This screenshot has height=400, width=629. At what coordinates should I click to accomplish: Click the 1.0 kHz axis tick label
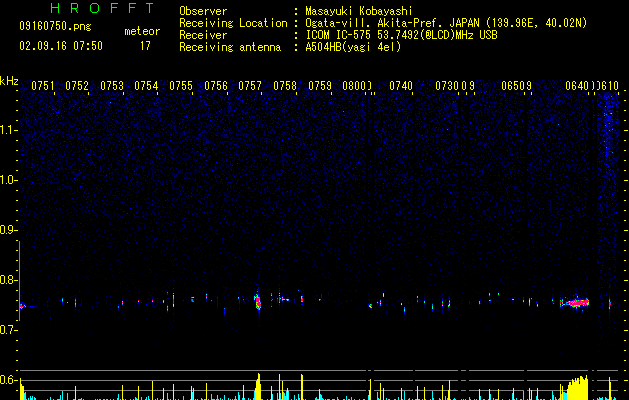coord(8,180)
